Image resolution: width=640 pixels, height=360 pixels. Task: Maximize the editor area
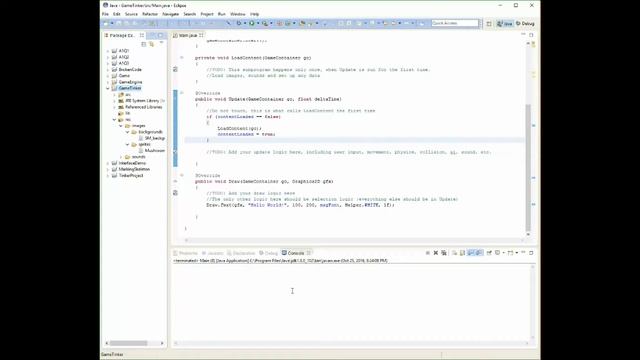pos(531,35)
